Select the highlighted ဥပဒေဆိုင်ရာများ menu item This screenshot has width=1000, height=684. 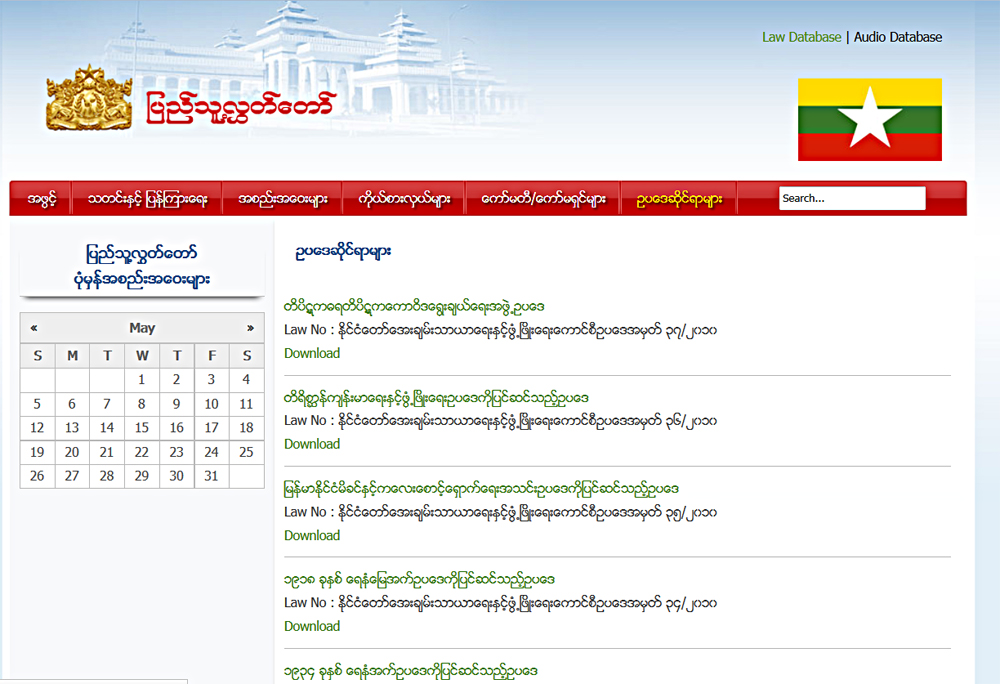coord(679,199)
